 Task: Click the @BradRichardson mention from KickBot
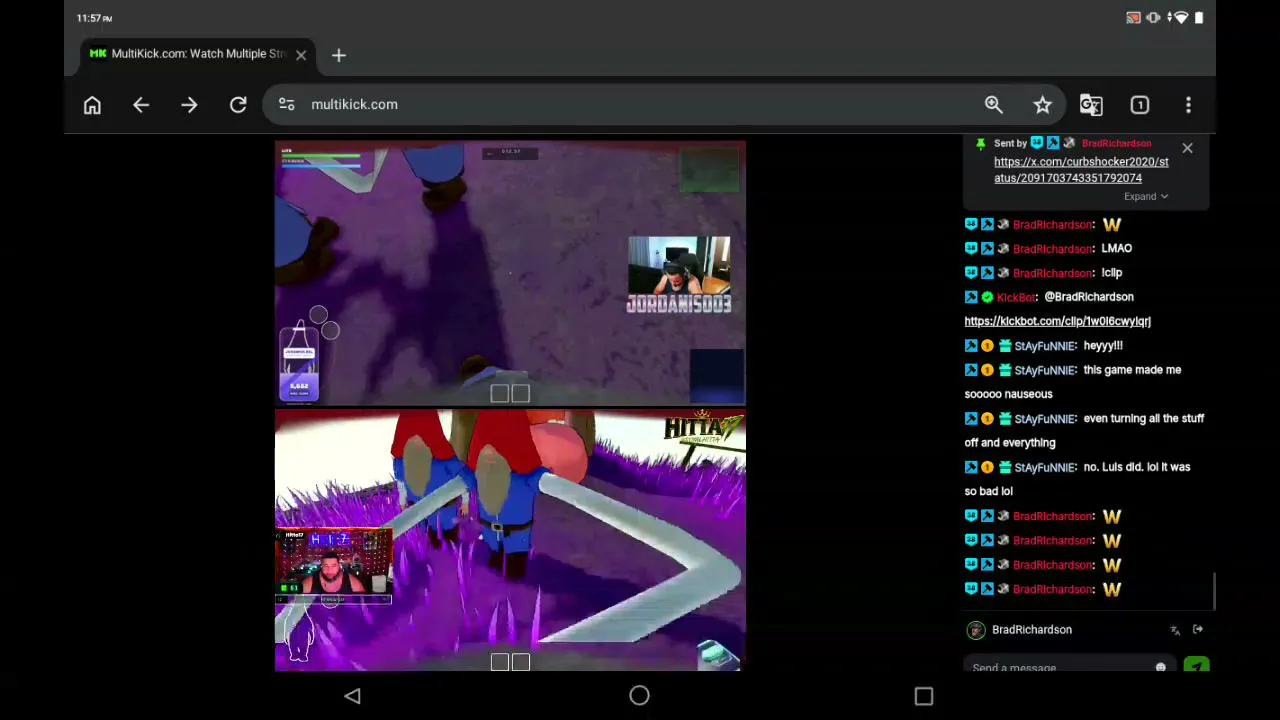pos(1088,297)
